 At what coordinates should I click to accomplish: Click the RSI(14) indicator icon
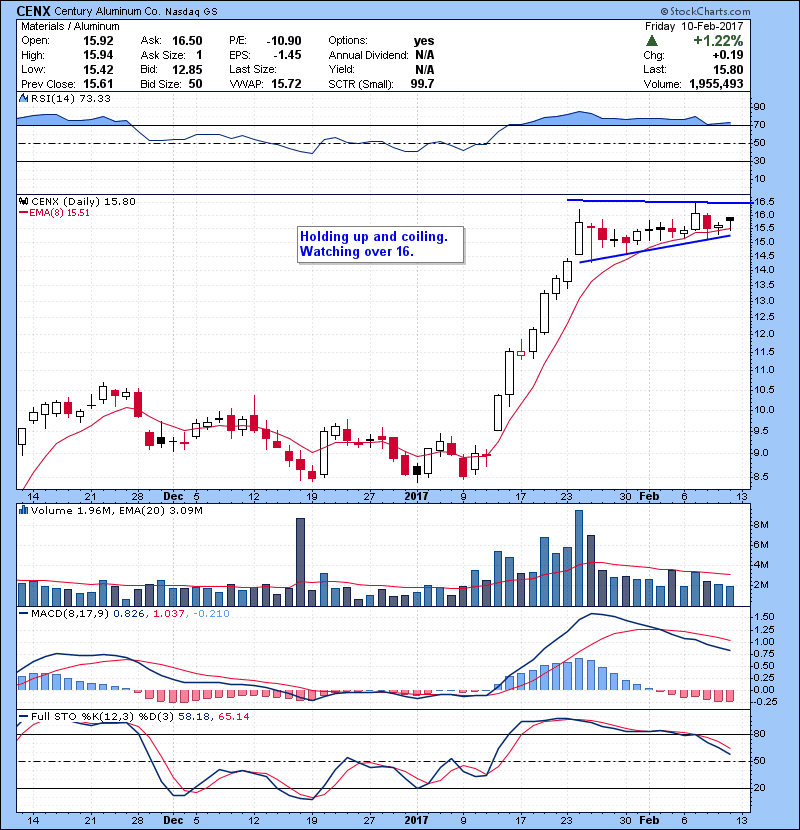(x=23, y=98)
